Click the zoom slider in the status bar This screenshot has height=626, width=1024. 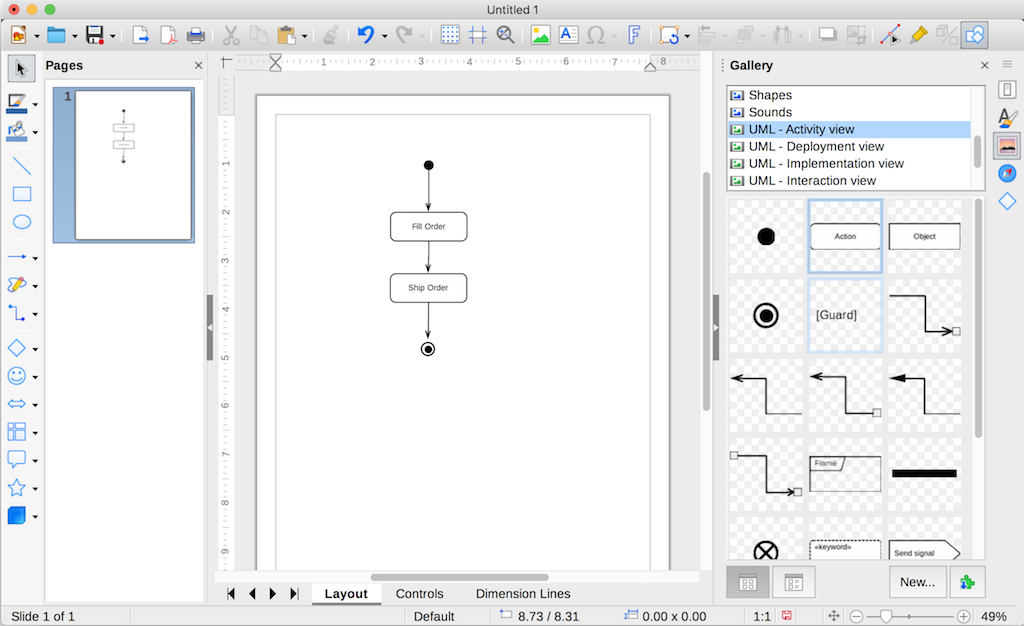(888, 616)
